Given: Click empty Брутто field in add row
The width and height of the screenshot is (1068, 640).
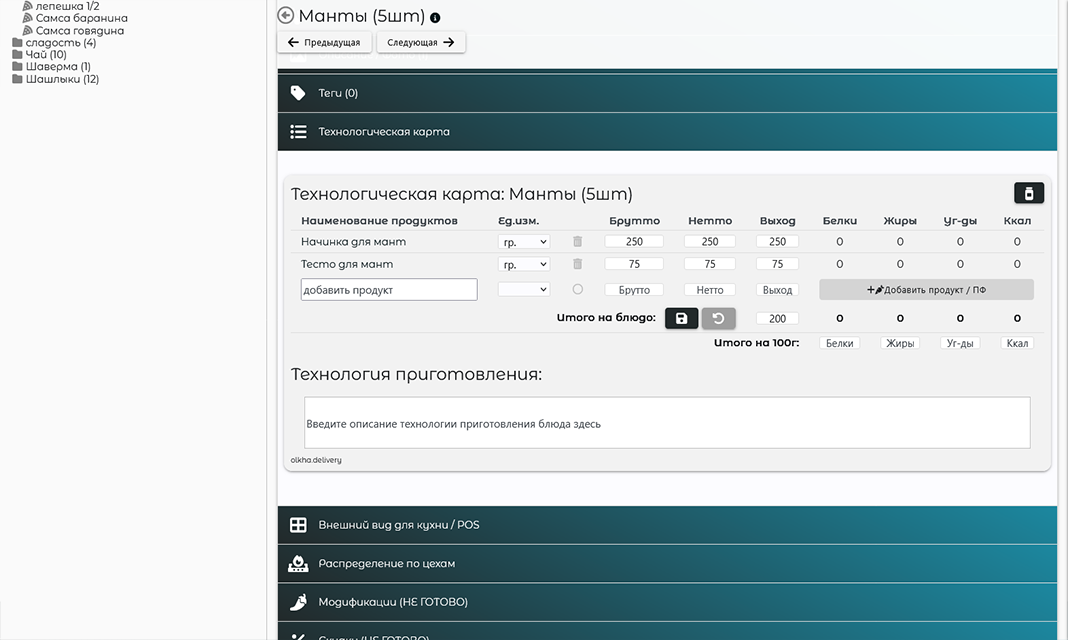Looking at the screenshot, I should point(634,290).
